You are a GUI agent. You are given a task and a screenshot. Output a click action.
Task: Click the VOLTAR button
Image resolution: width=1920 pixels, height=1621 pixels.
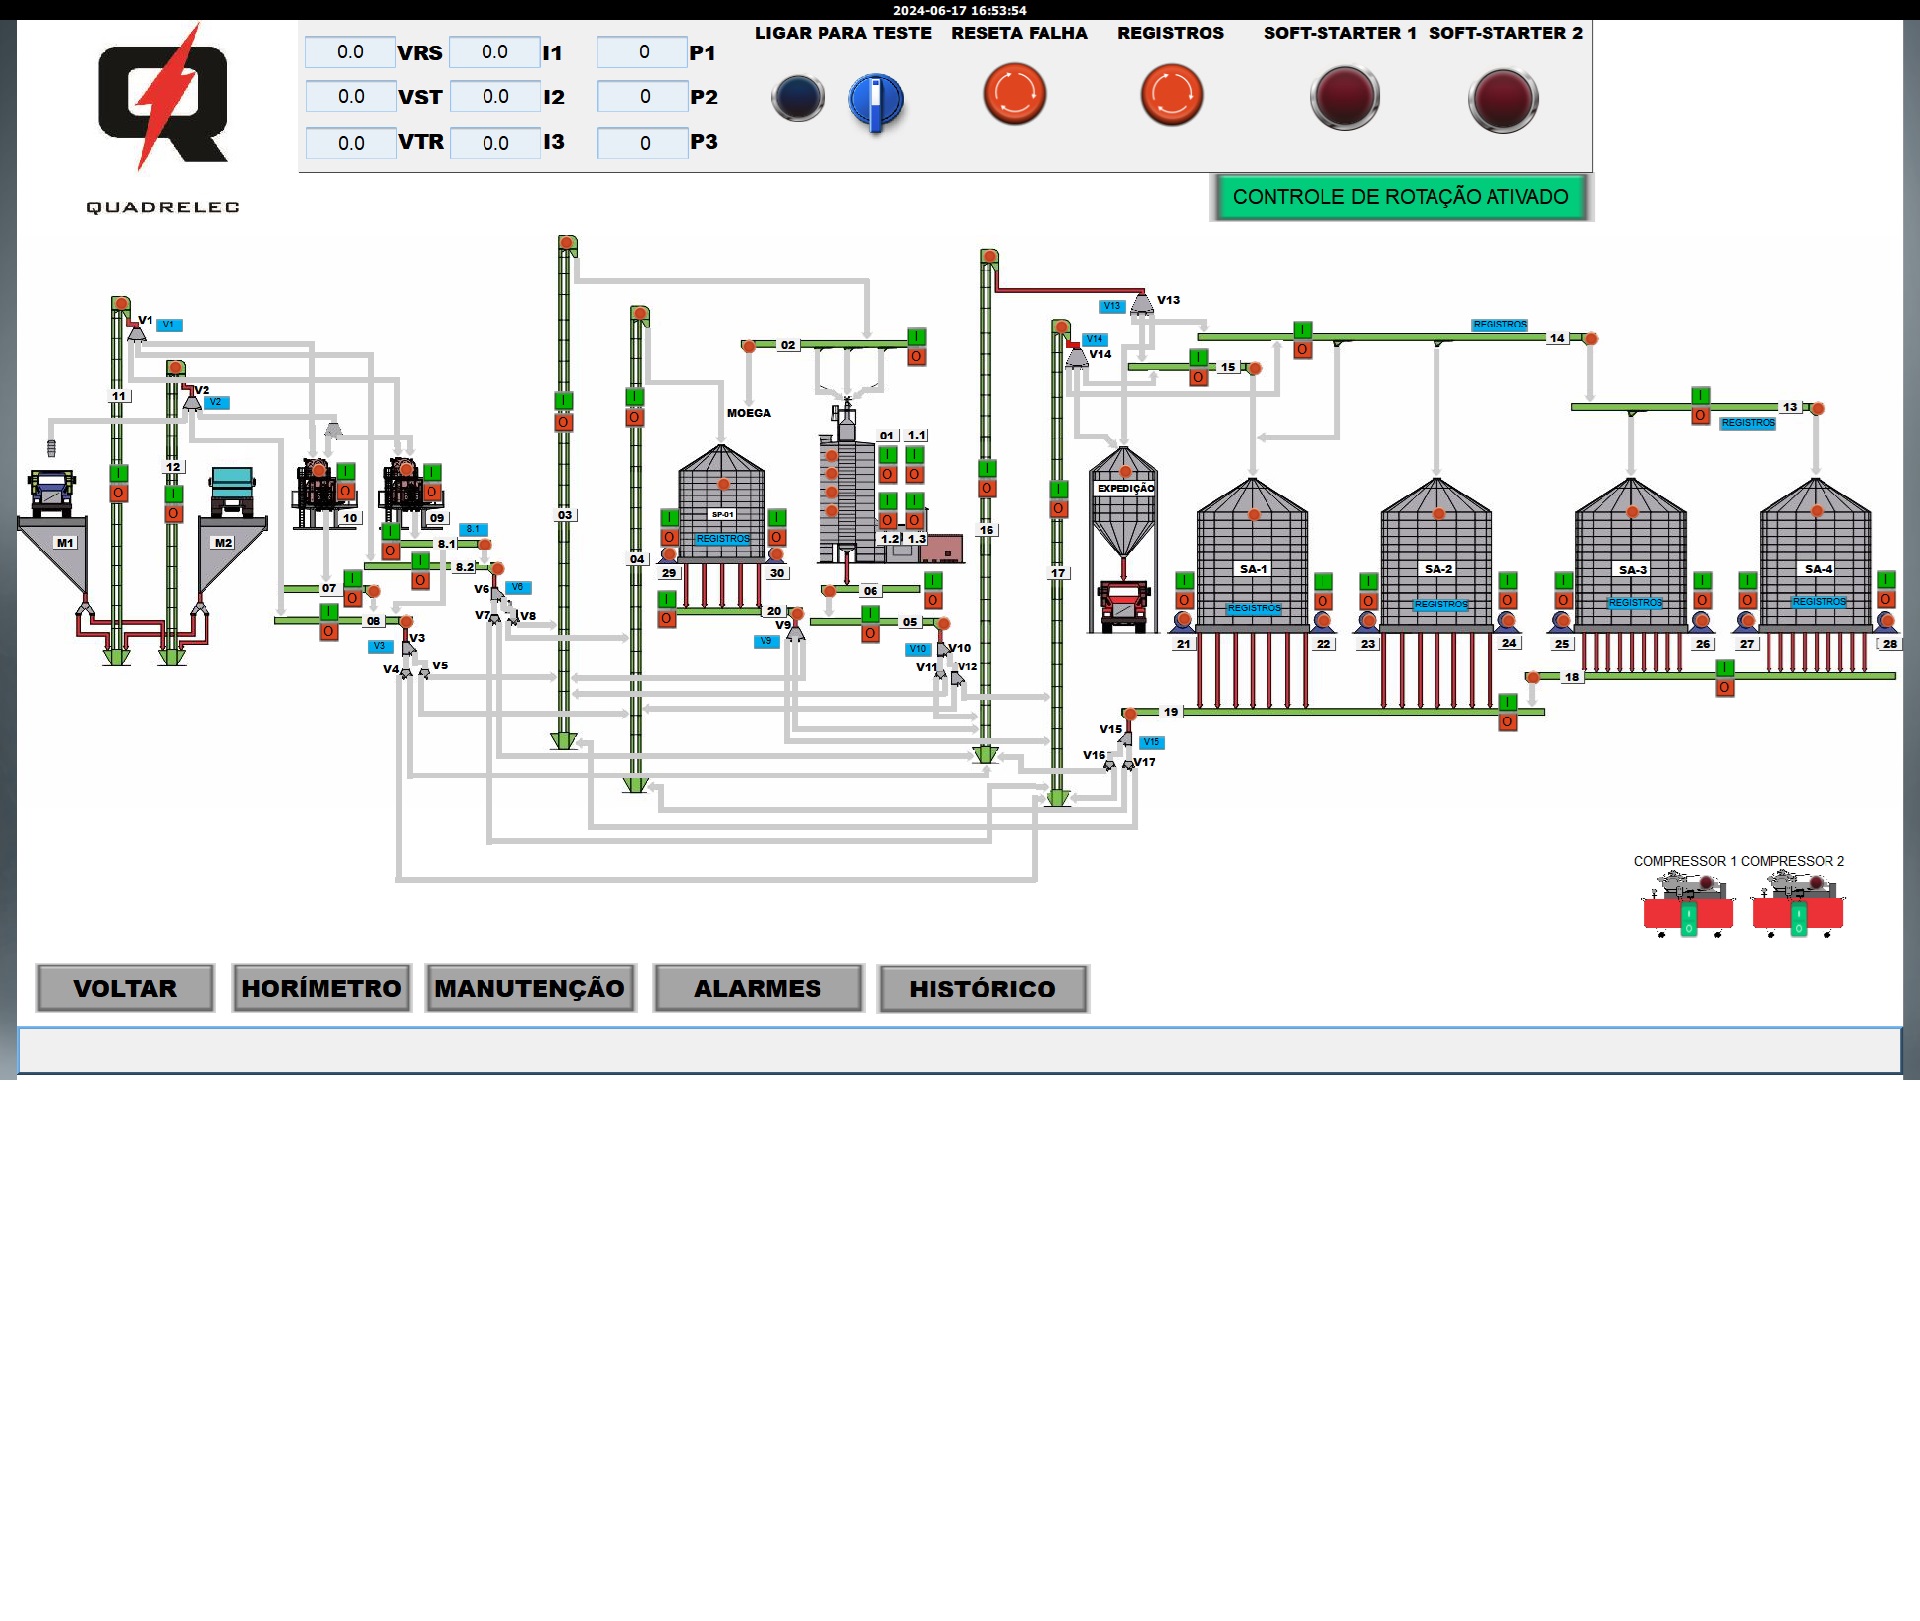point(125,988)
